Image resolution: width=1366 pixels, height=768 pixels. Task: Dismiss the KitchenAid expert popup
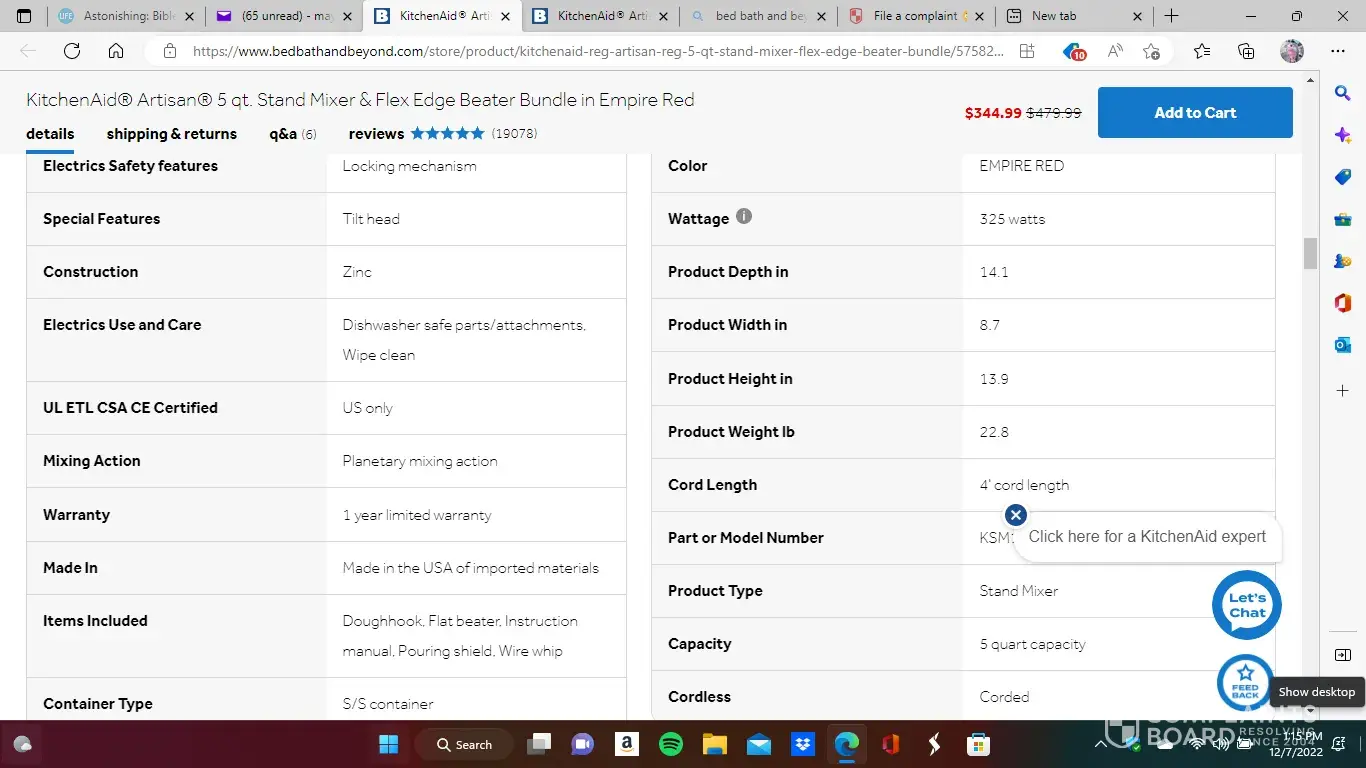click(1016, 515)
